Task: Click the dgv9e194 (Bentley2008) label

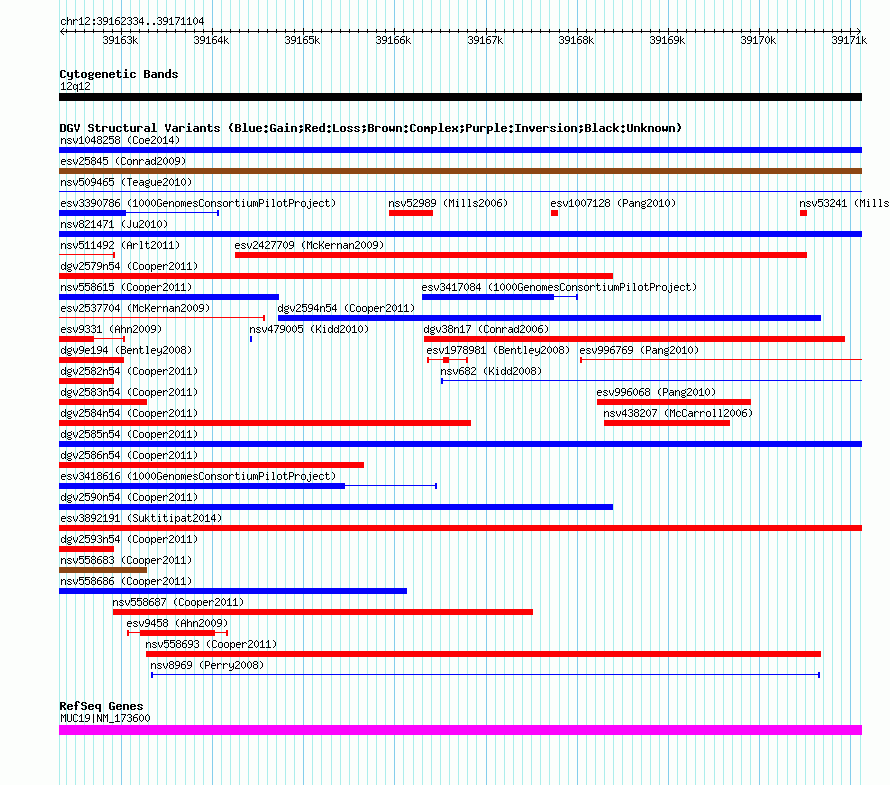Action: (x=126, y=350)
